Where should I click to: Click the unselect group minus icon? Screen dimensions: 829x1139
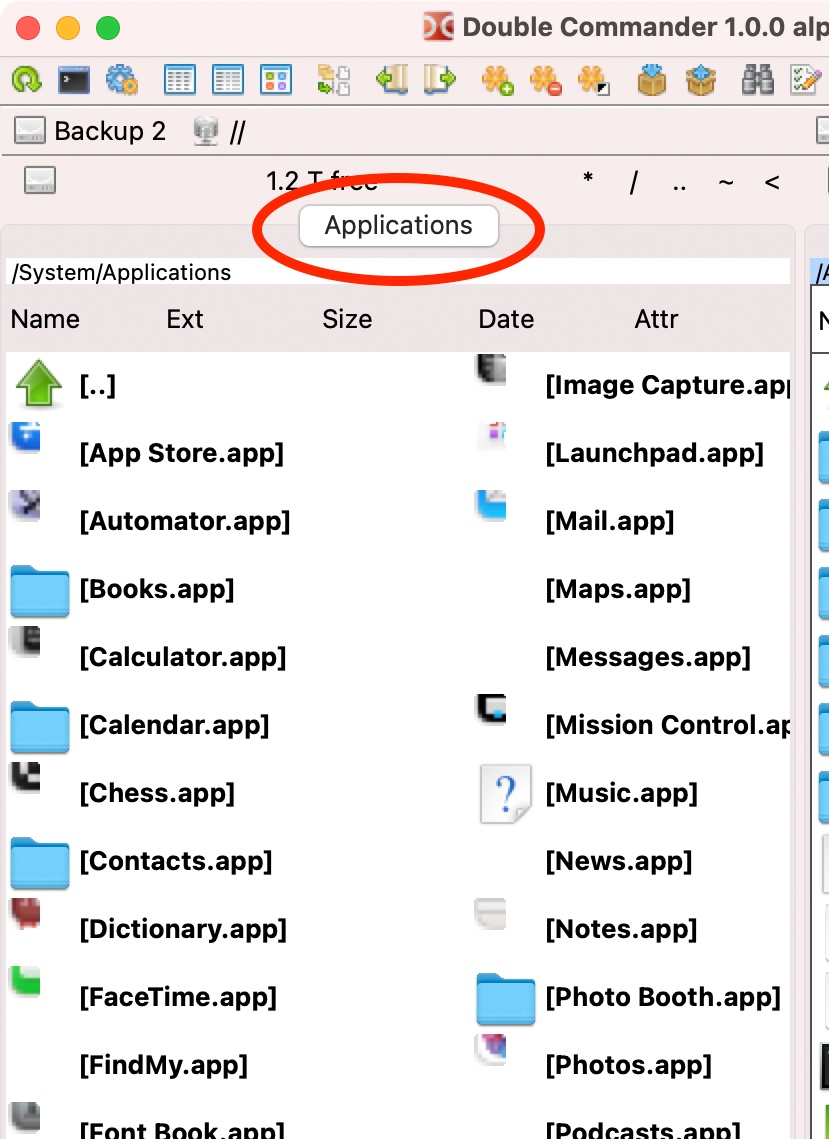(x=546, y=80)
